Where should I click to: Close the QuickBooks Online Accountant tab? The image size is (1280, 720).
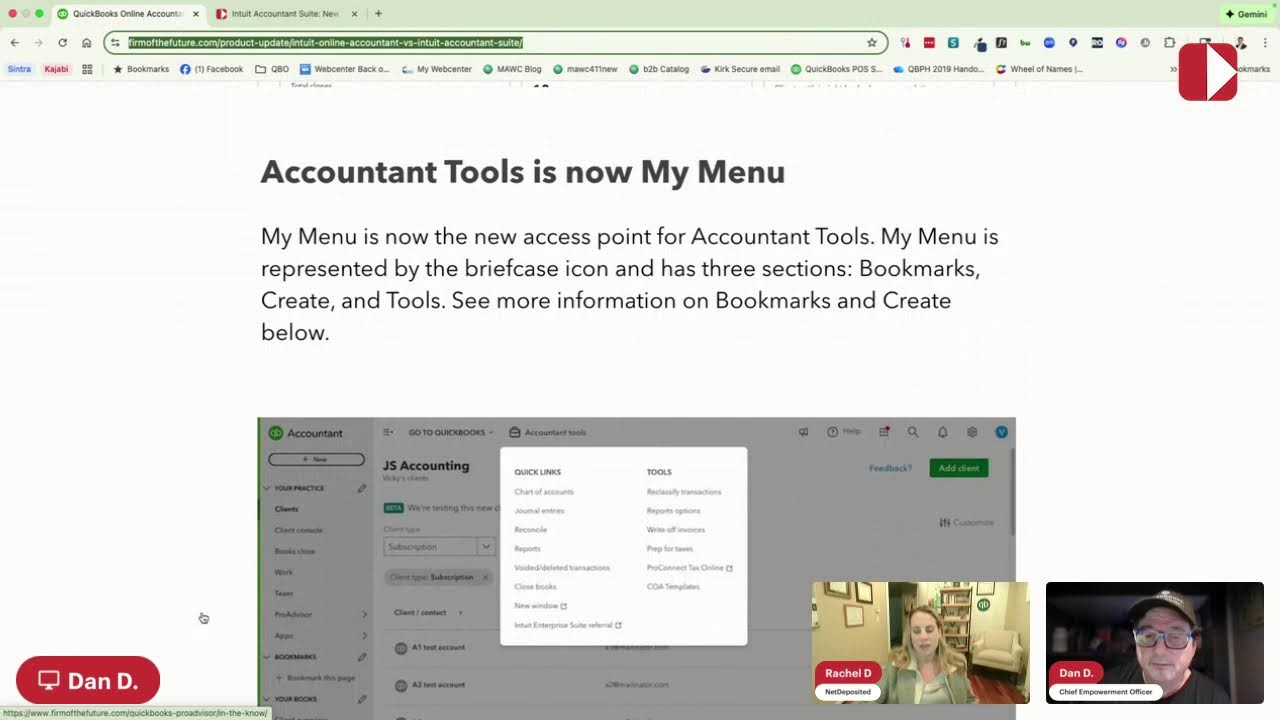click(196, 14)
